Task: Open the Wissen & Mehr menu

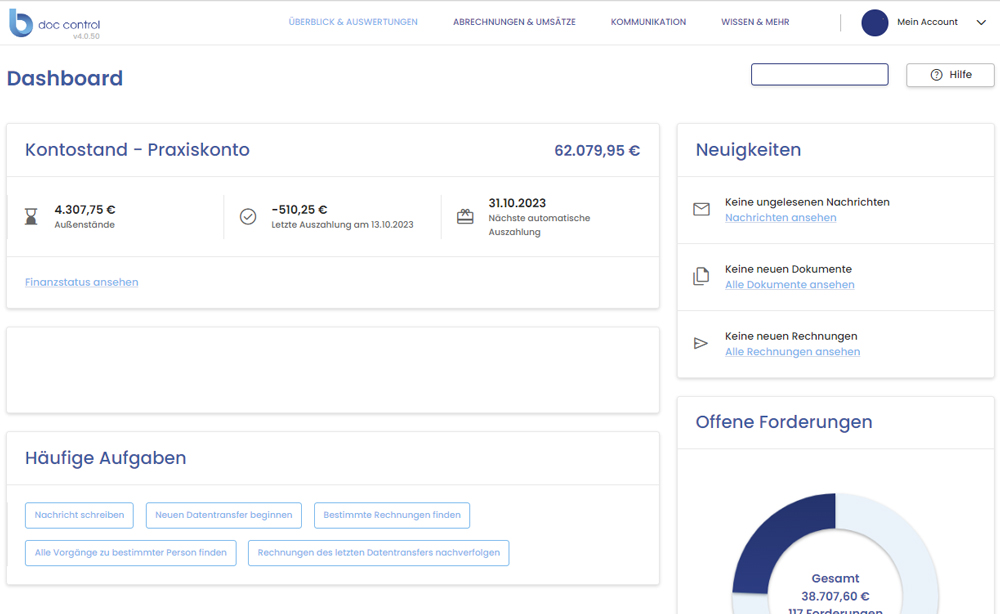Action: pyautogui.click(x=755, y=22)
